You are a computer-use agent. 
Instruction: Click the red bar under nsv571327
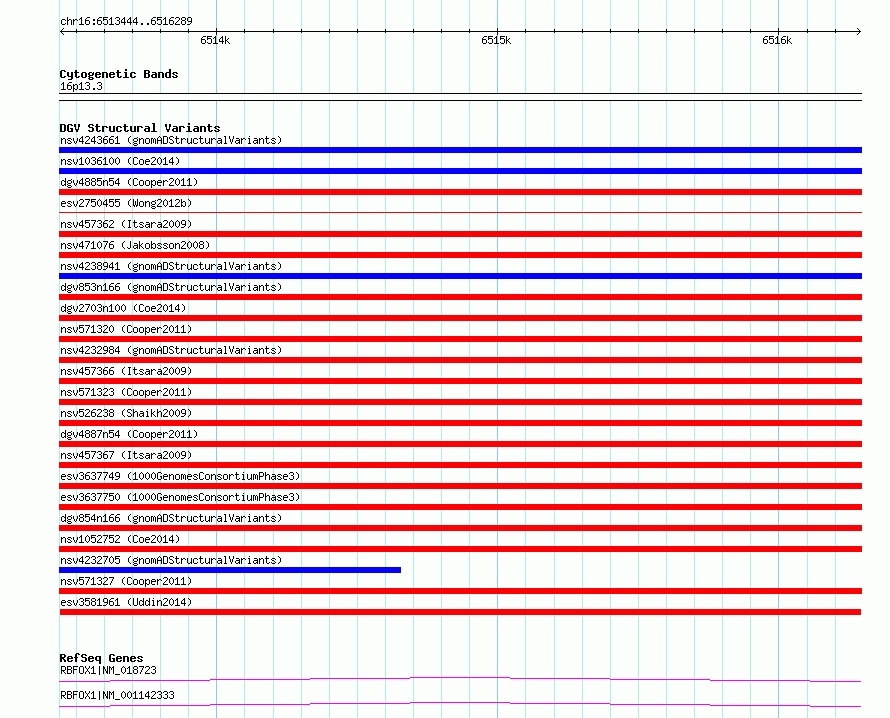pyautogui.click(x=460, y=591)
